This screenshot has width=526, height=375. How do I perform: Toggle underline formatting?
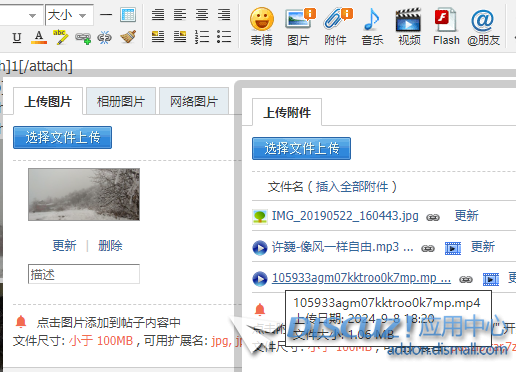(x=17, y=37)
